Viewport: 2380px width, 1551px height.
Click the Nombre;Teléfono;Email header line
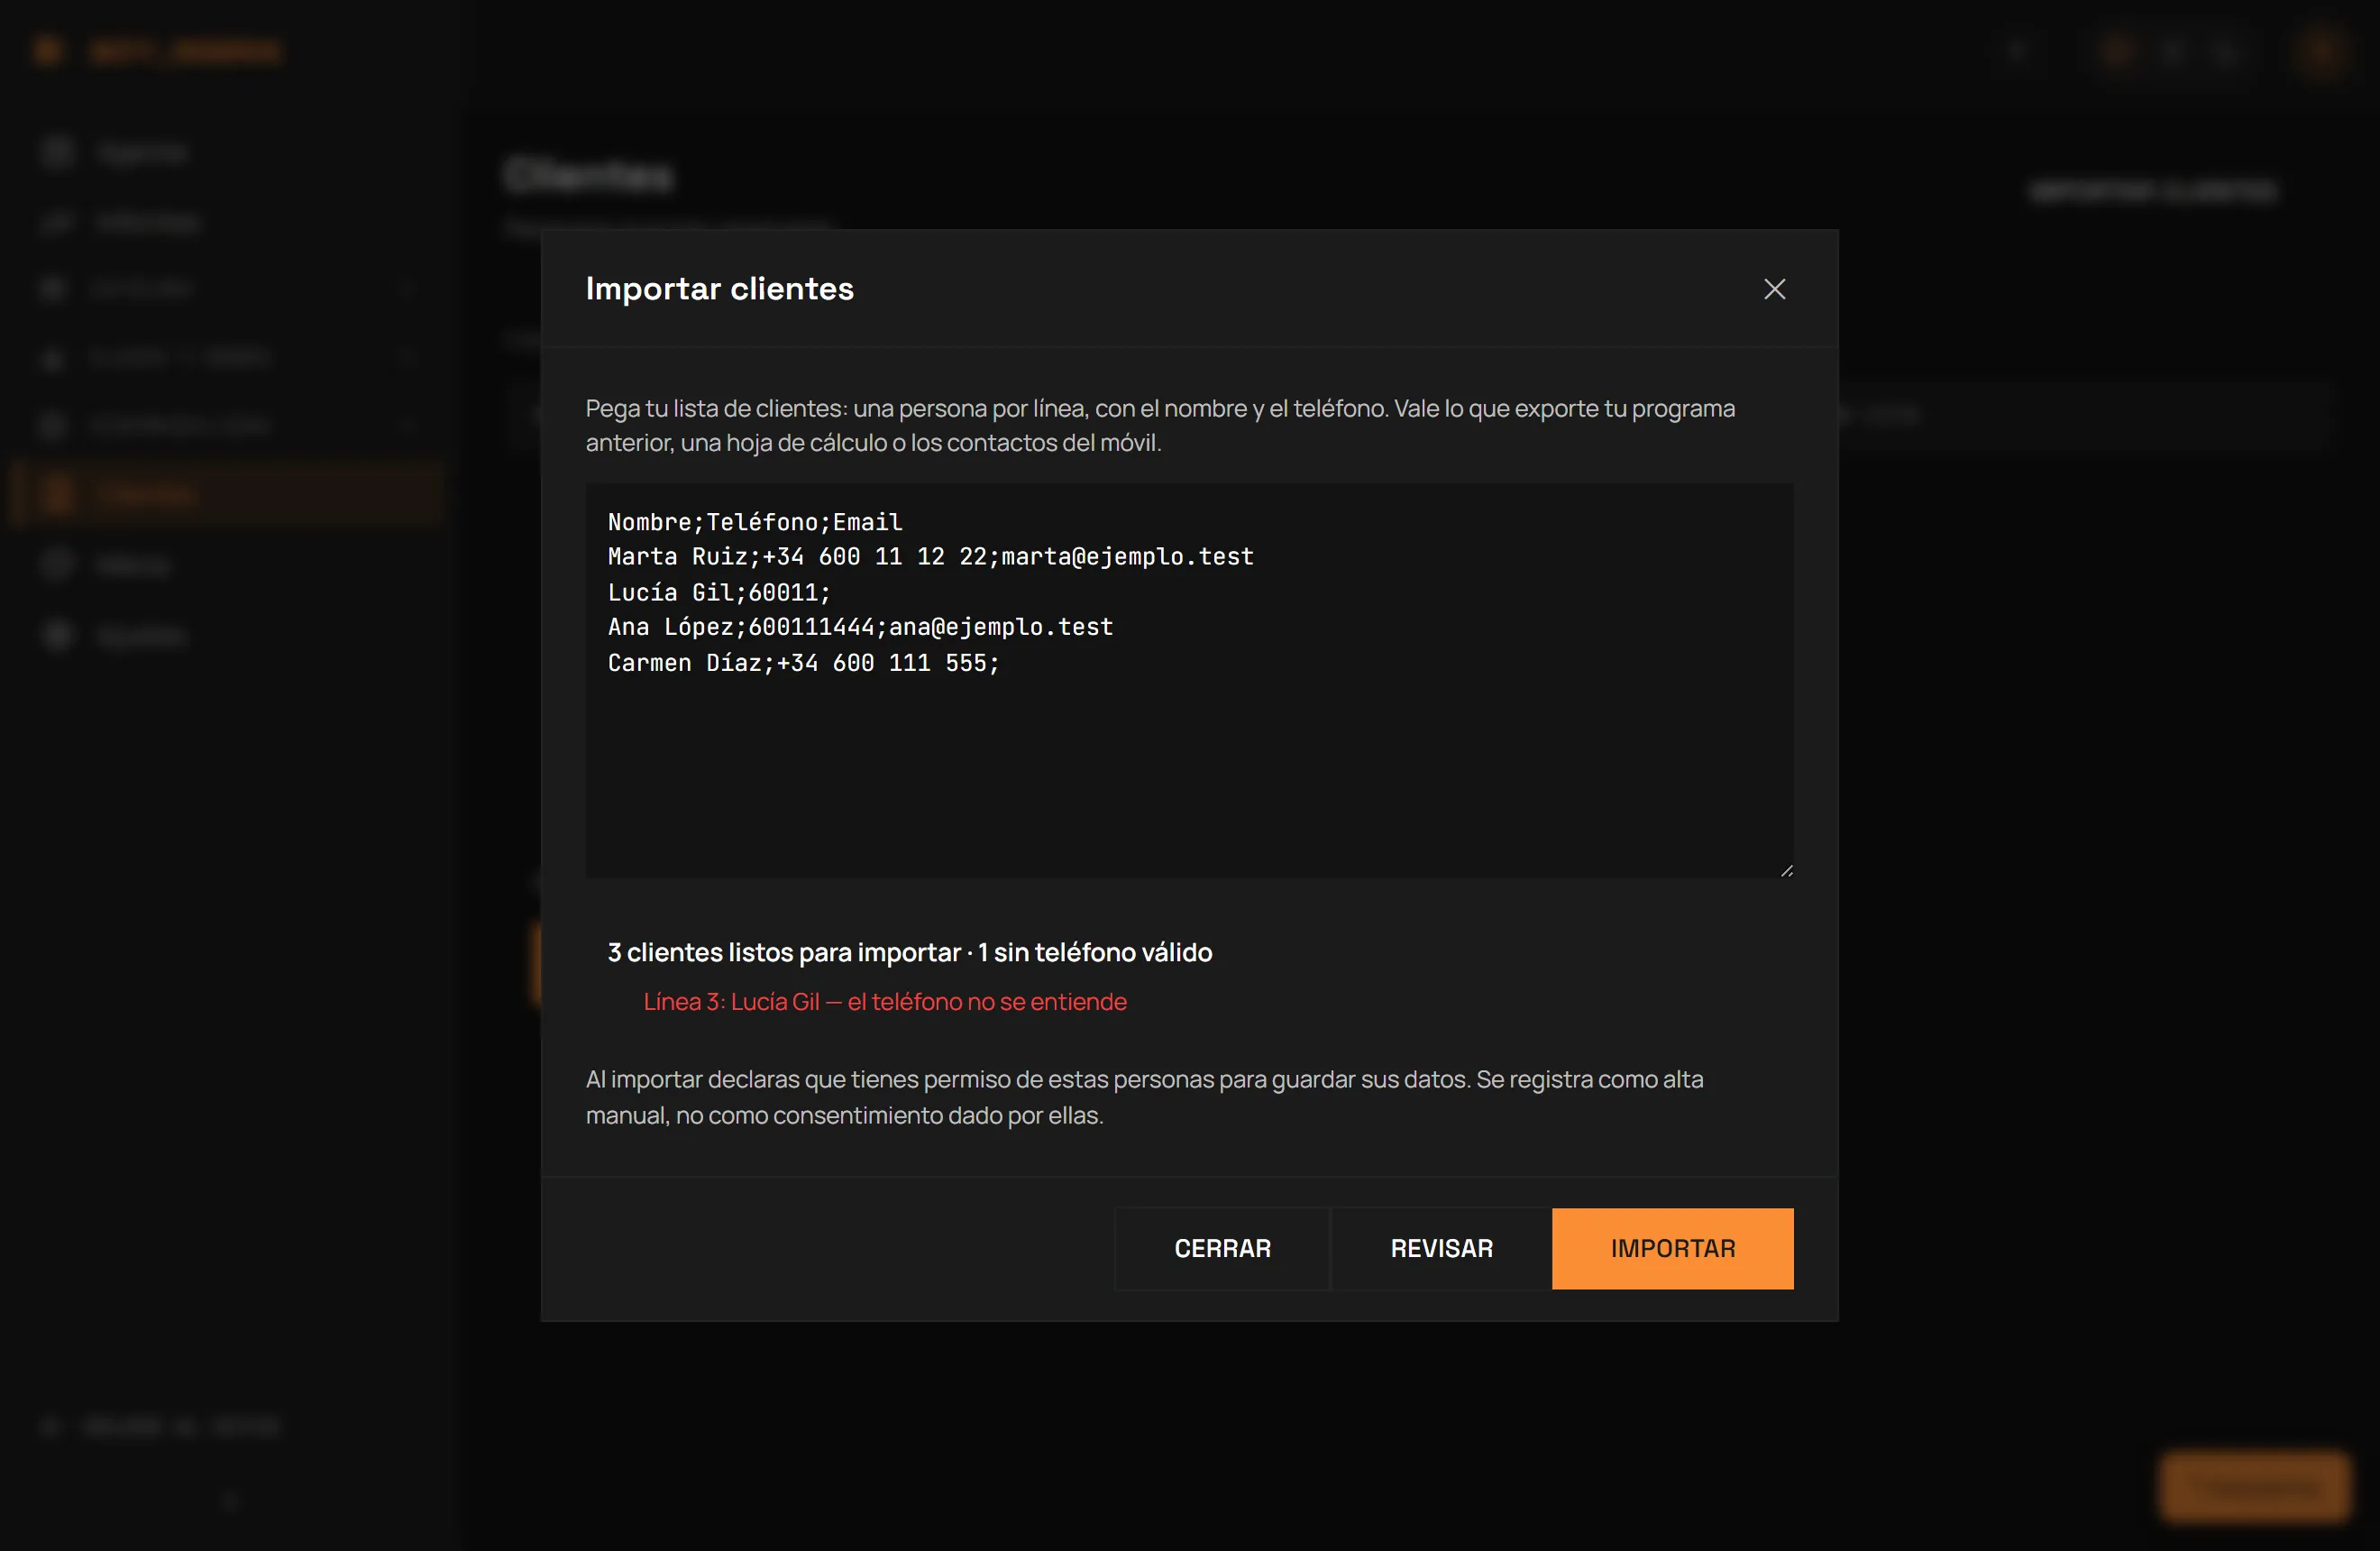point(755,522)
